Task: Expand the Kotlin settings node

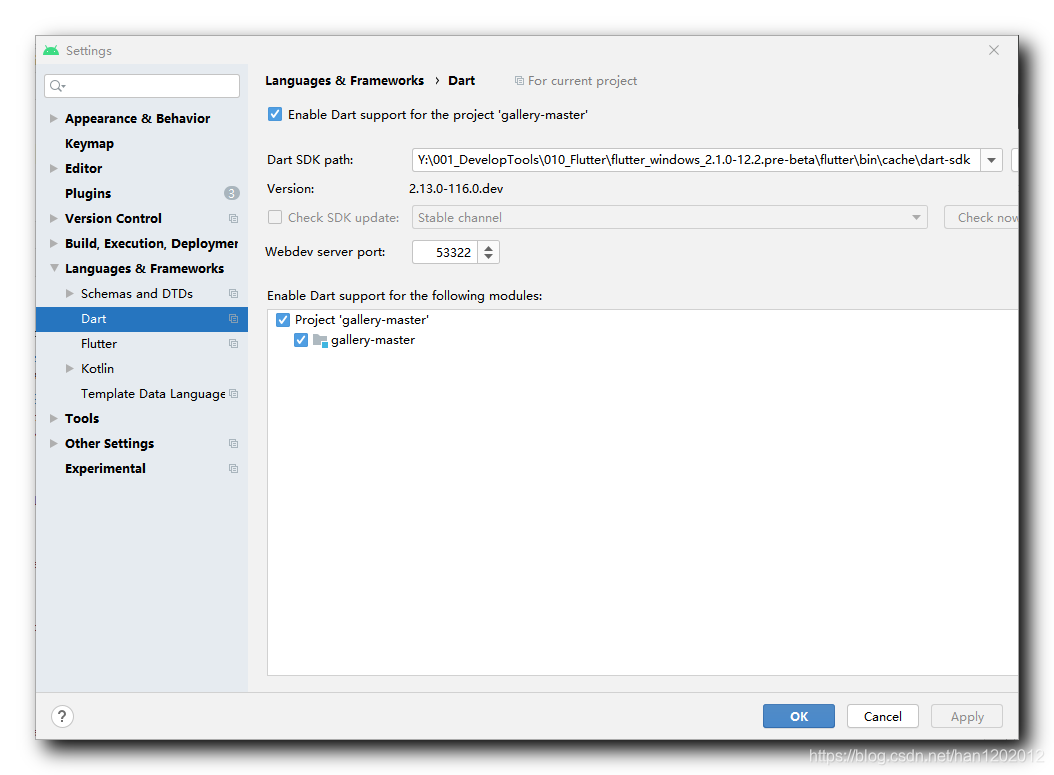Action: tap(69, 368)
